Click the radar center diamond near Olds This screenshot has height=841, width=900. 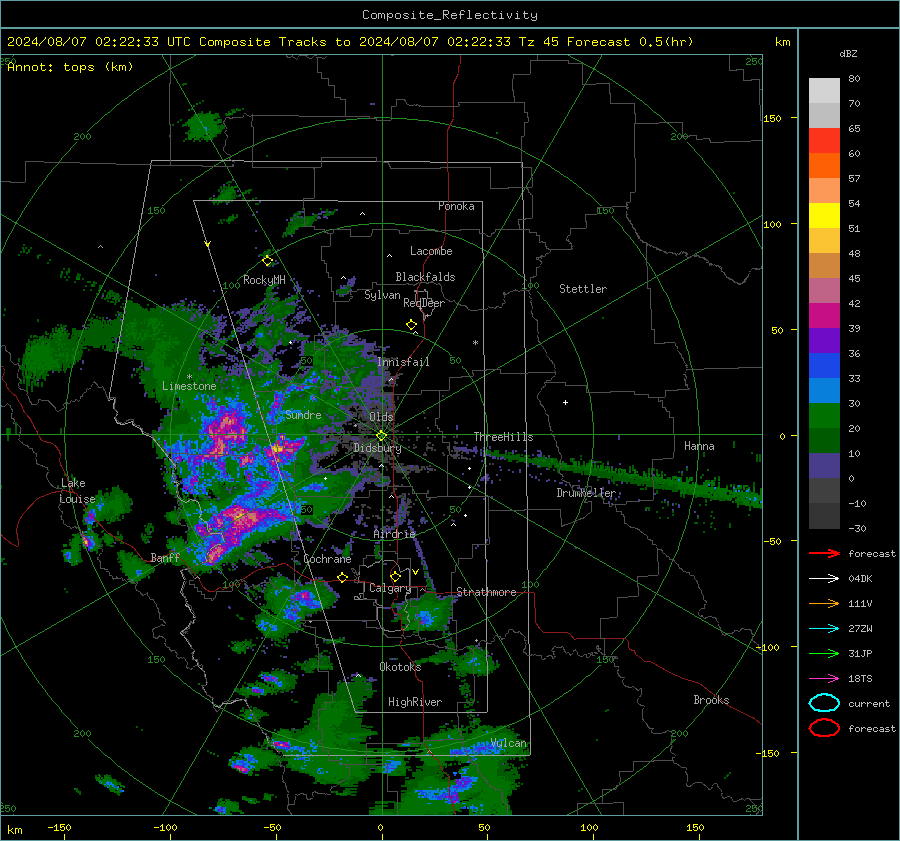381,436
